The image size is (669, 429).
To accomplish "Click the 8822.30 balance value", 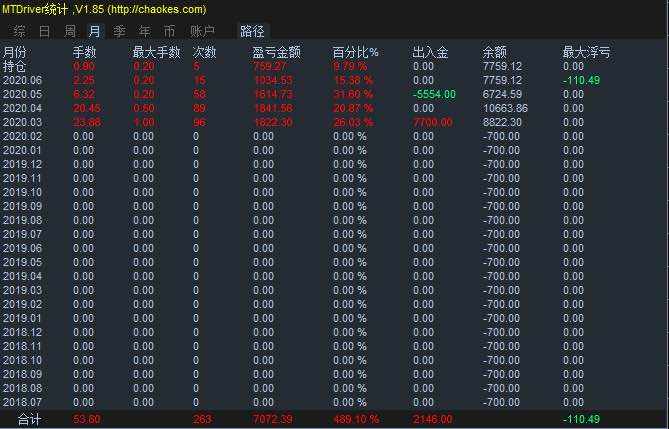I will 502,122.
